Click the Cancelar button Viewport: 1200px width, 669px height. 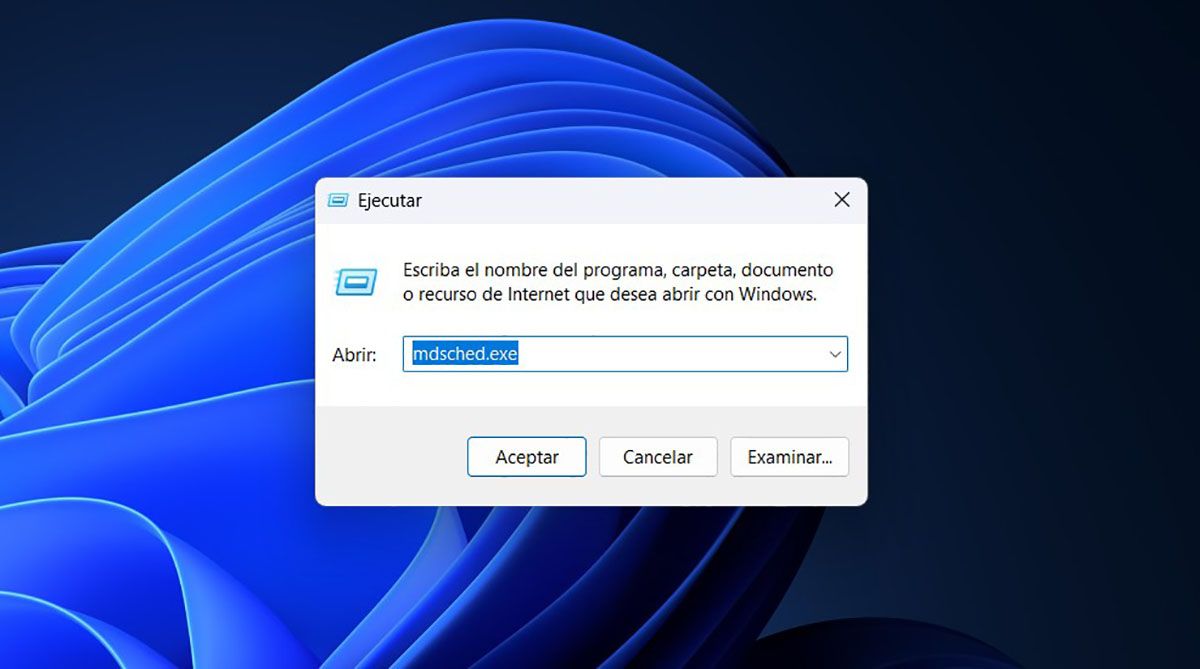658,457
